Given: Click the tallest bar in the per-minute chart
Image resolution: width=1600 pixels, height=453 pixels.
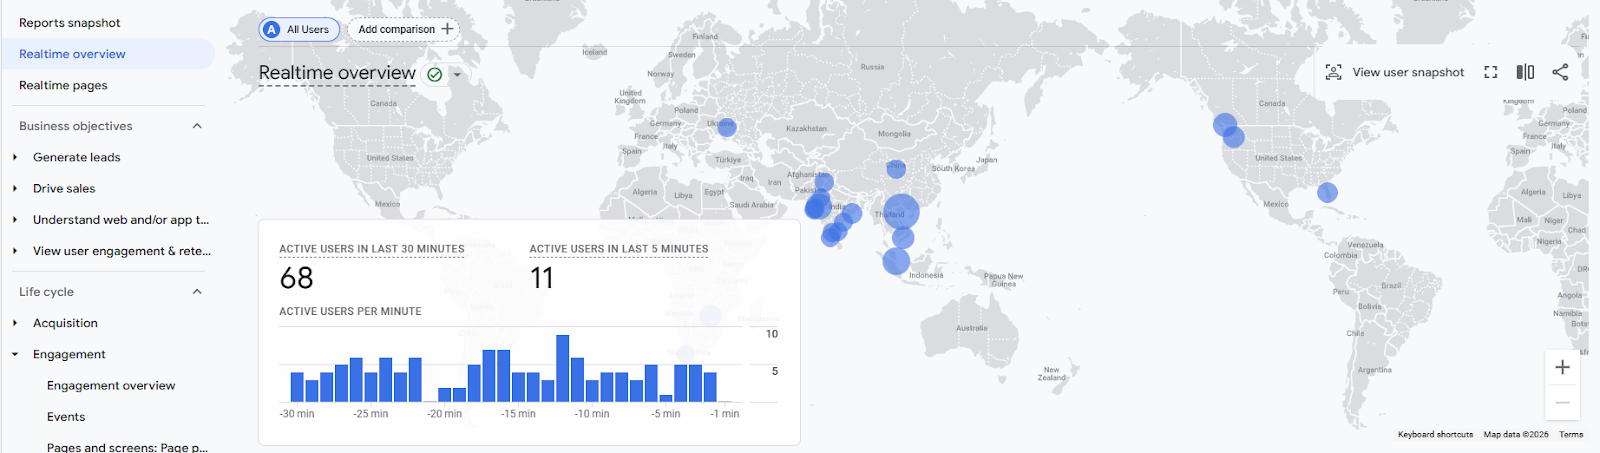Looking at the screenshot, I should coord(563,368).
